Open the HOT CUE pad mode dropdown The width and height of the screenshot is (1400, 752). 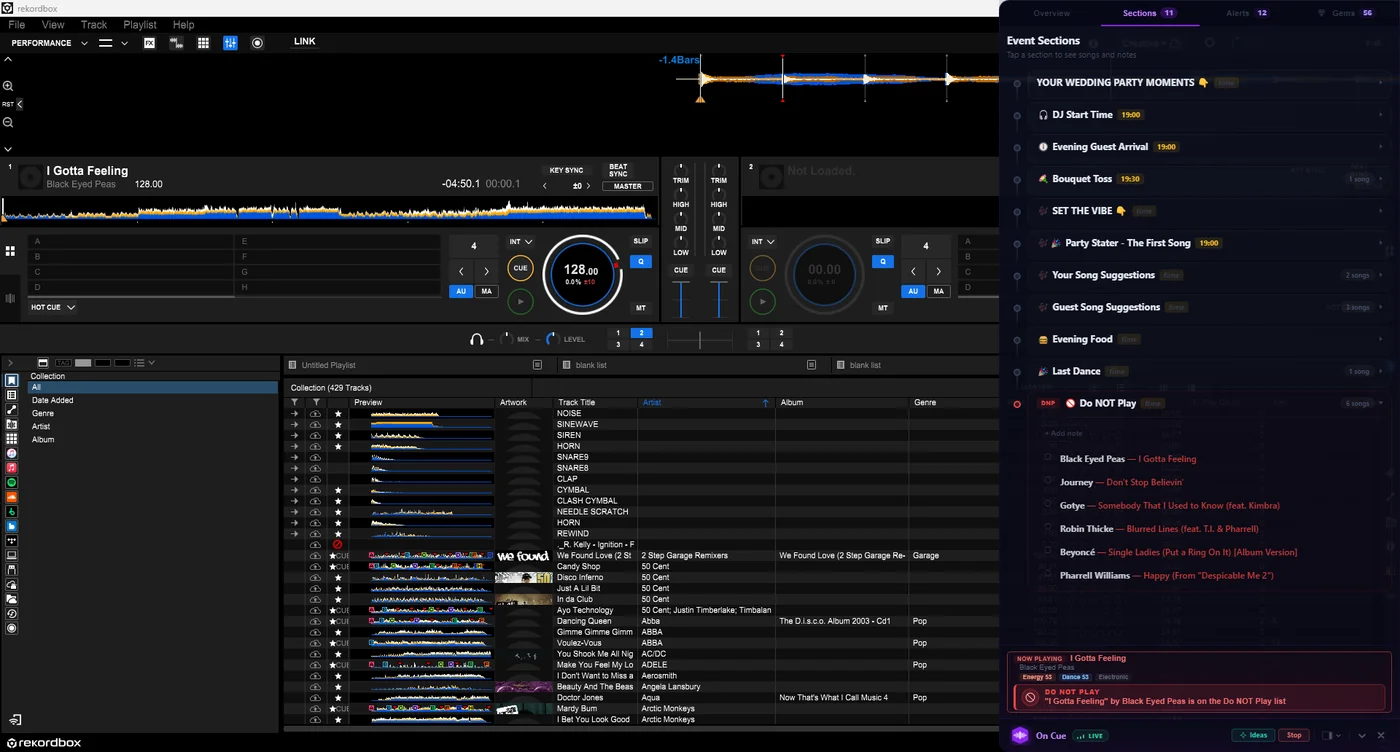[x=53, y=307]
